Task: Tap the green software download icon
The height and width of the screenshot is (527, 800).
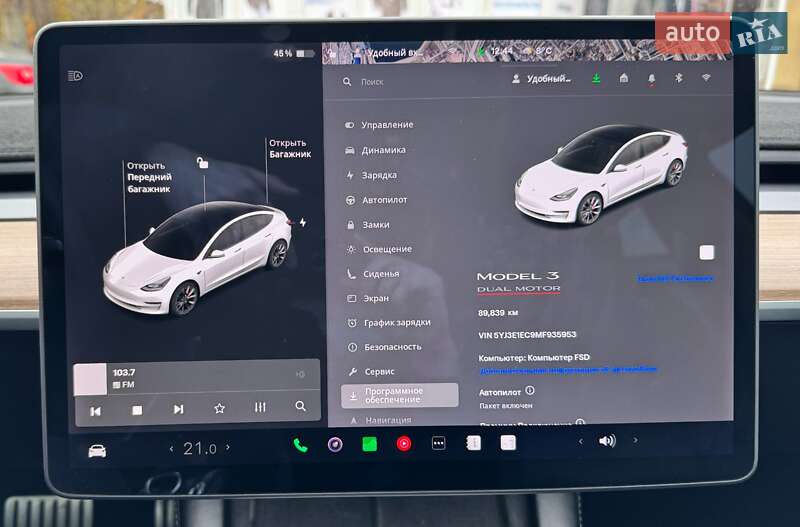Action: tap(596, 79)
